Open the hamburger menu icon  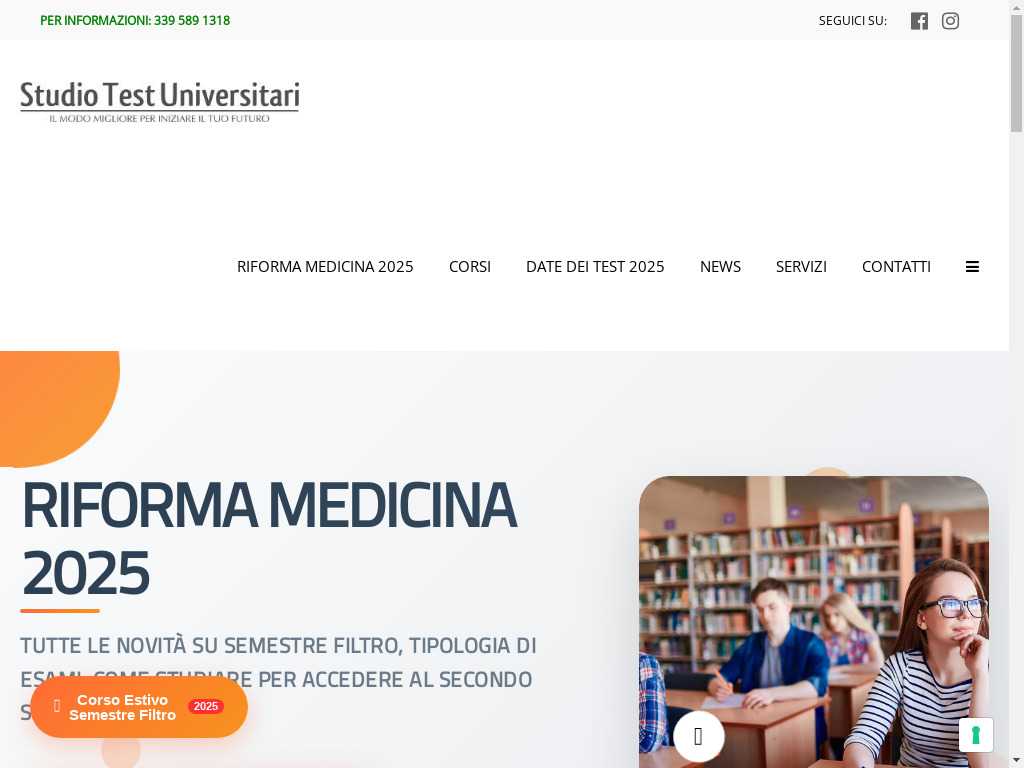(972, 266)
